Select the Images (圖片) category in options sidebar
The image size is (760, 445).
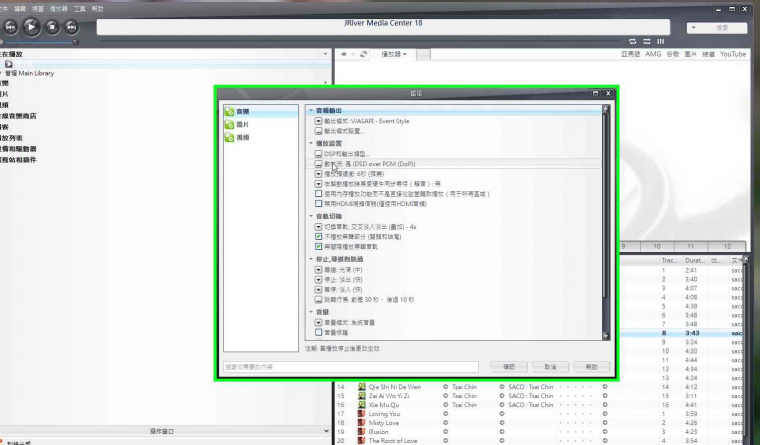(261, 125)
